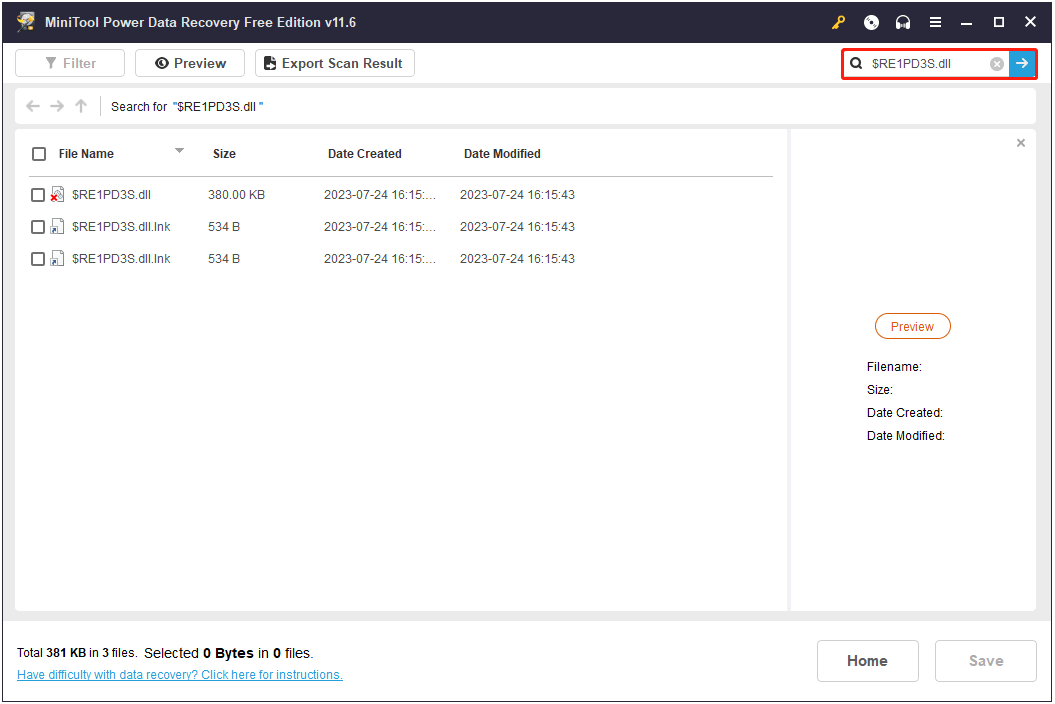The width and height of the screenshot is (1055, 704).
Task: Maximize the MiniTool window
Action: (x=998, y=22)
